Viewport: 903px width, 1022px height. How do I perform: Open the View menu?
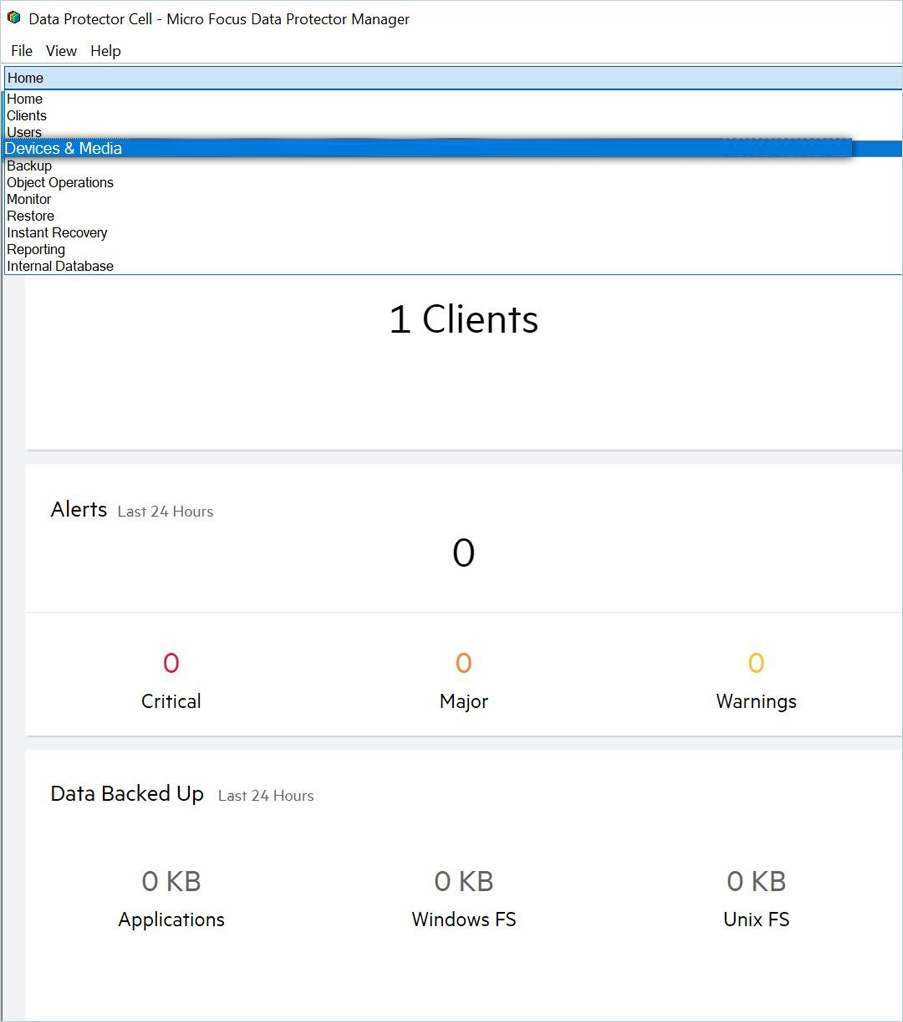[61, 51]
